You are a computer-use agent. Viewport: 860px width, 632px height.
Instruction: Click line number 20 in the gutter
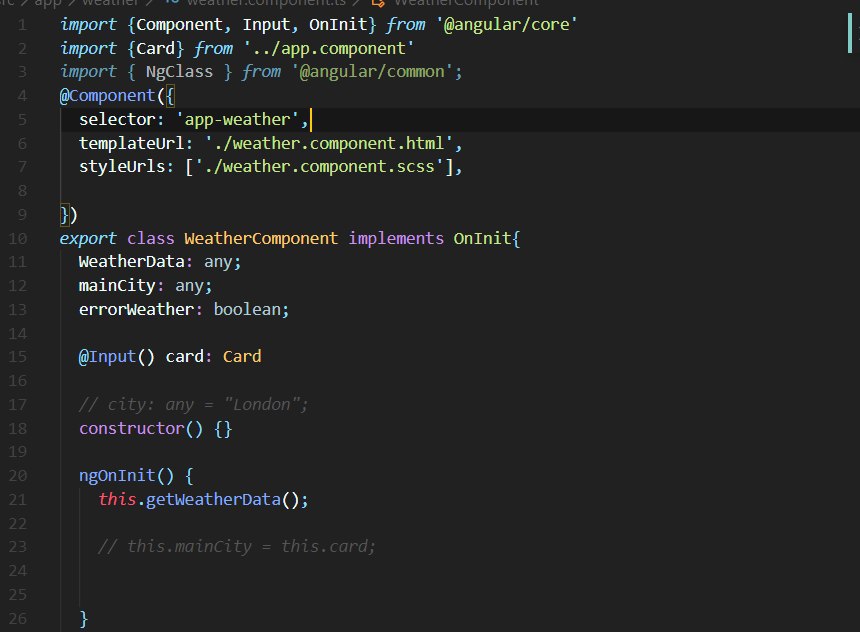click(18, 476)
